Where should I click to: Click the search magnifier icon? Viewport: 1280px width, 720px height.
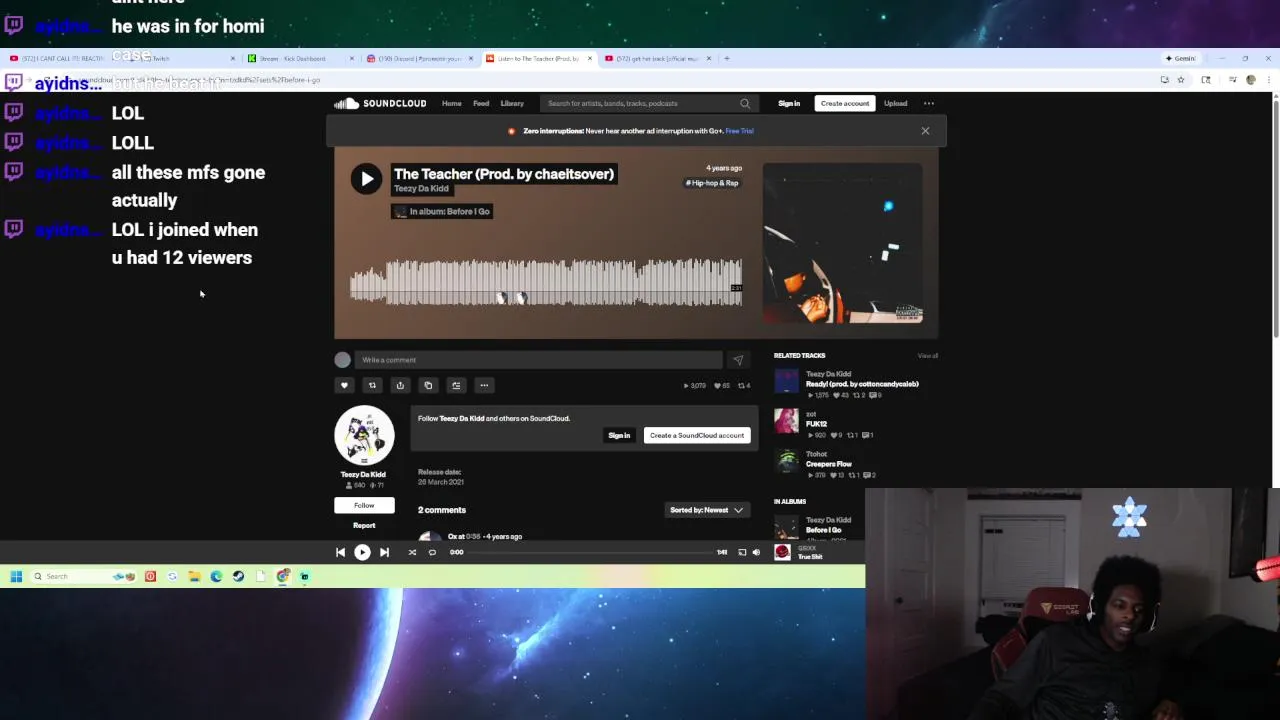(745, 103)
